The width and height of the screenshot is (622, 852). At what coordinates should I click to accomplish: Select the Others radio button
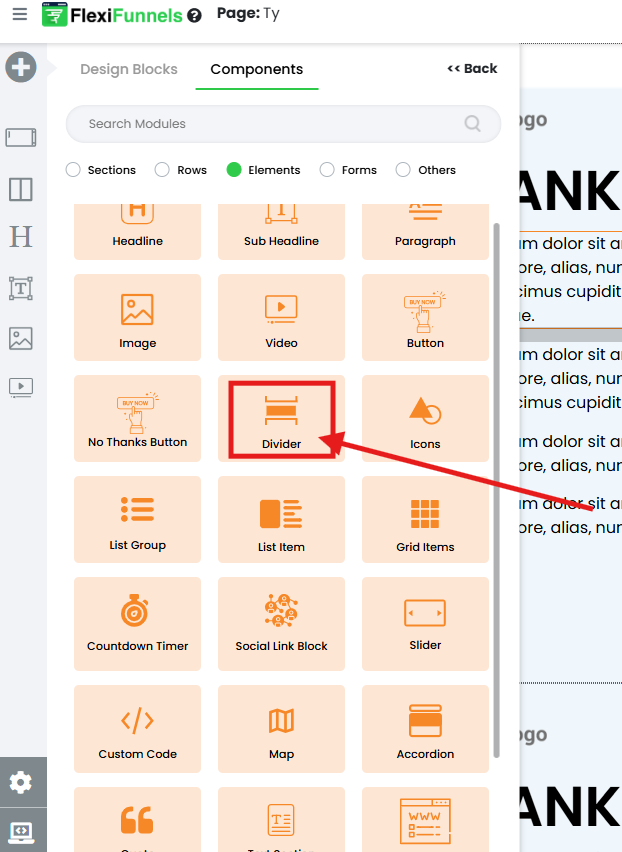(403, 170)
